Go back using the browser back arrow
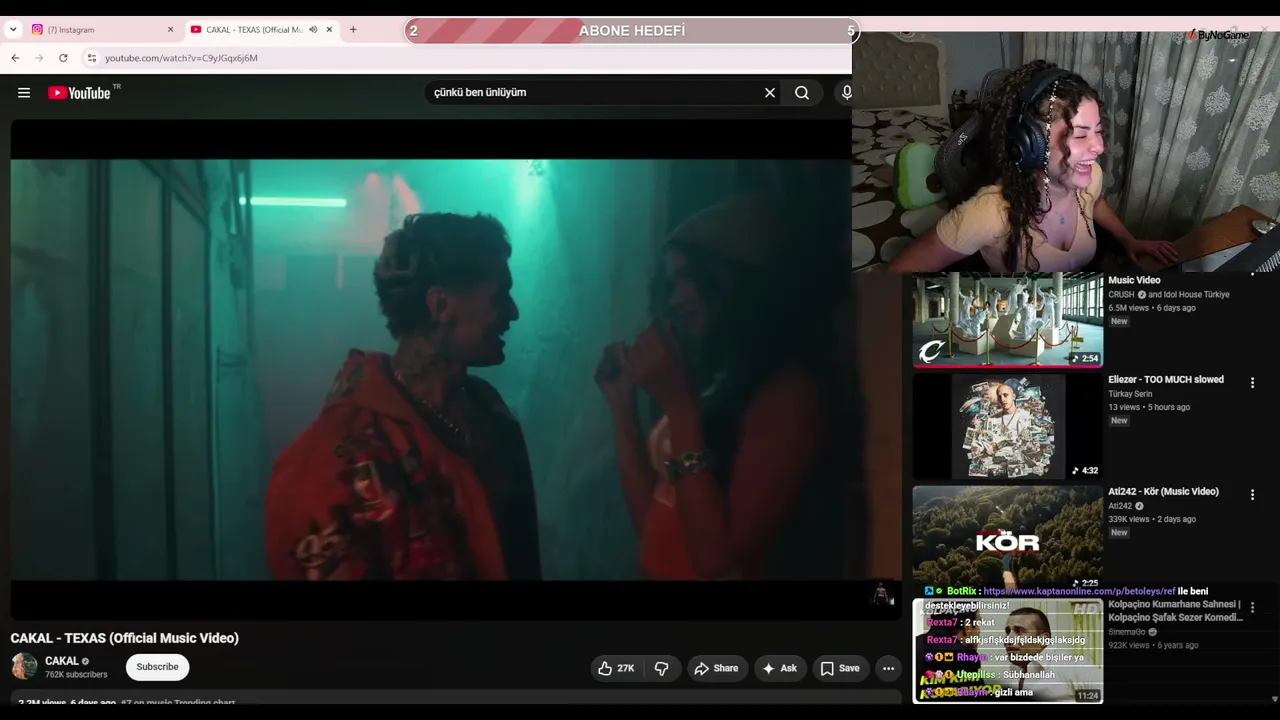Screen dimensions: 1280x720 tap(15, 58)
